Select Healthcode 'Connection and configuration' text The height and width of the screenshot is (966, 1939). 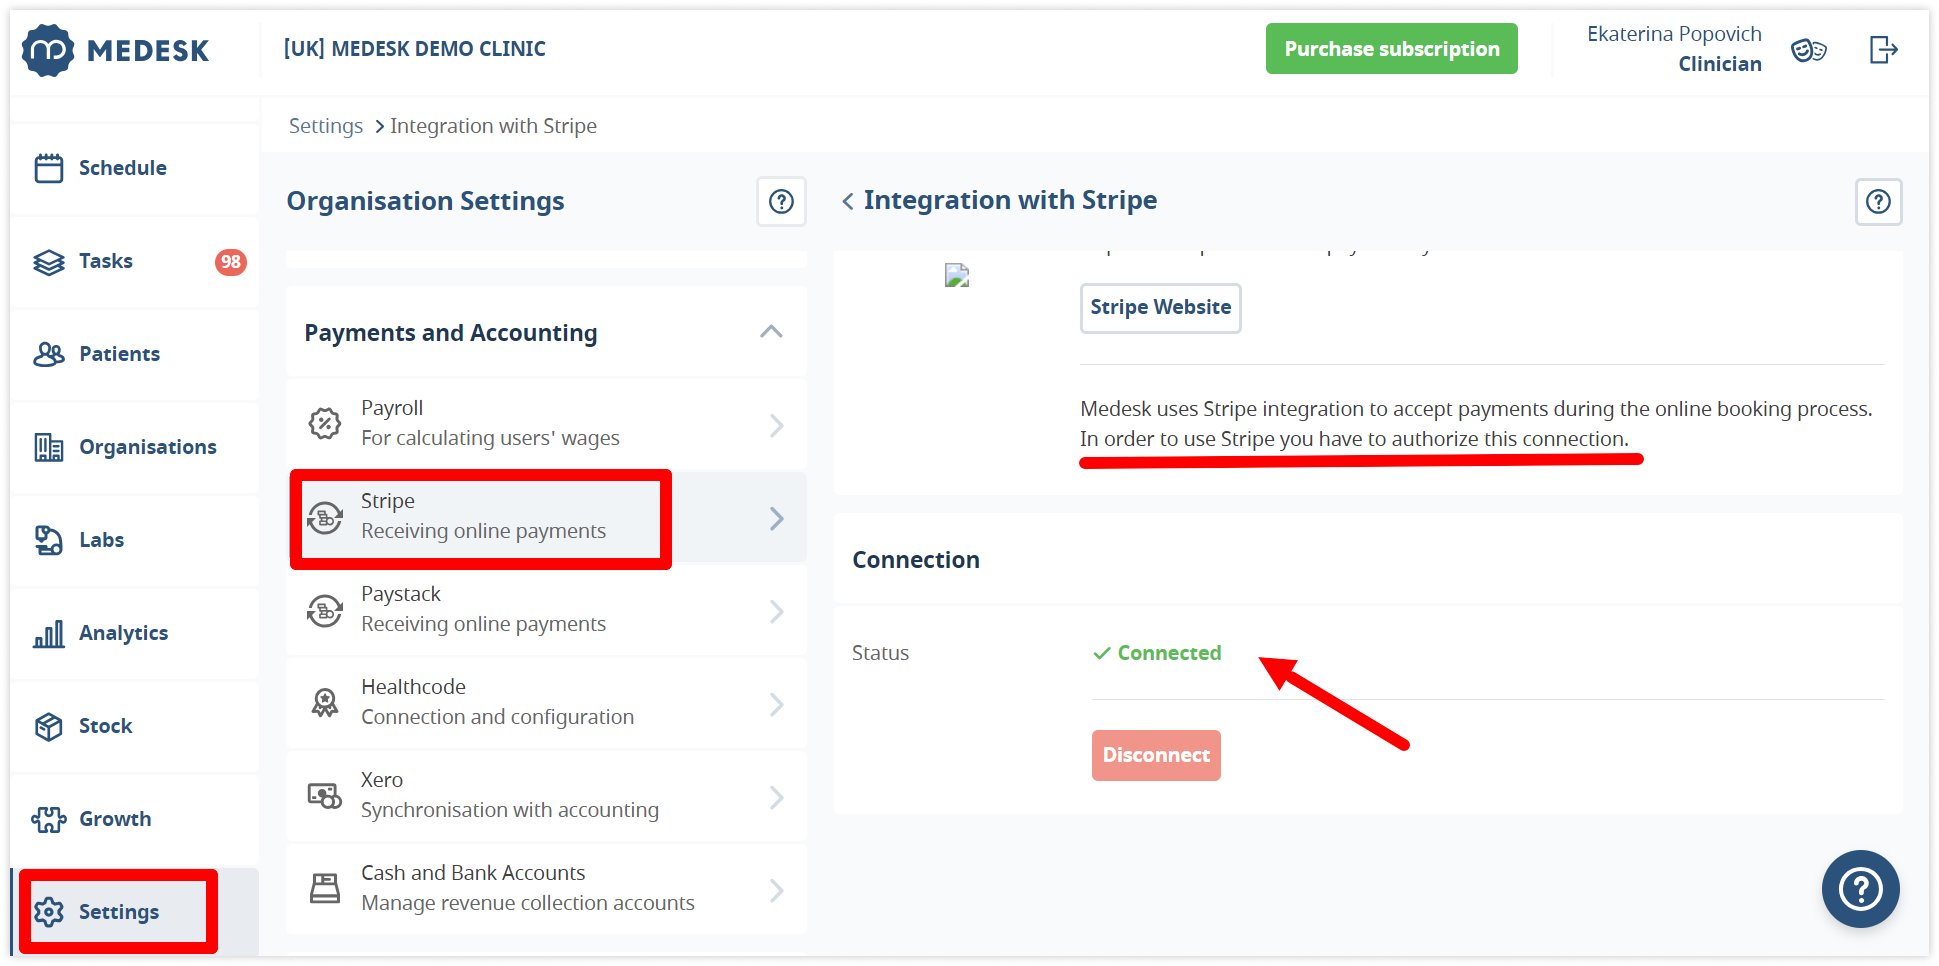tap(497, 717)
